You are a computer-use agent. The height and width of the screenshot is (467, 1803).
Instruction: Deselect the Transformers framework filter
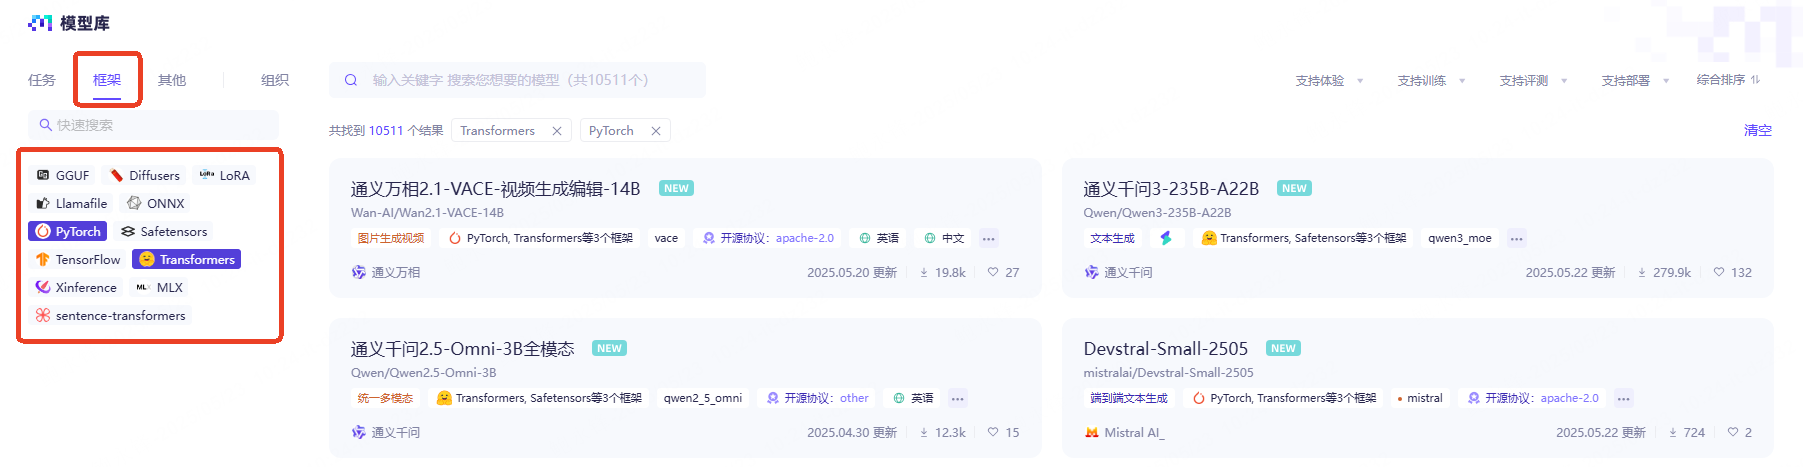pos(187,259)
